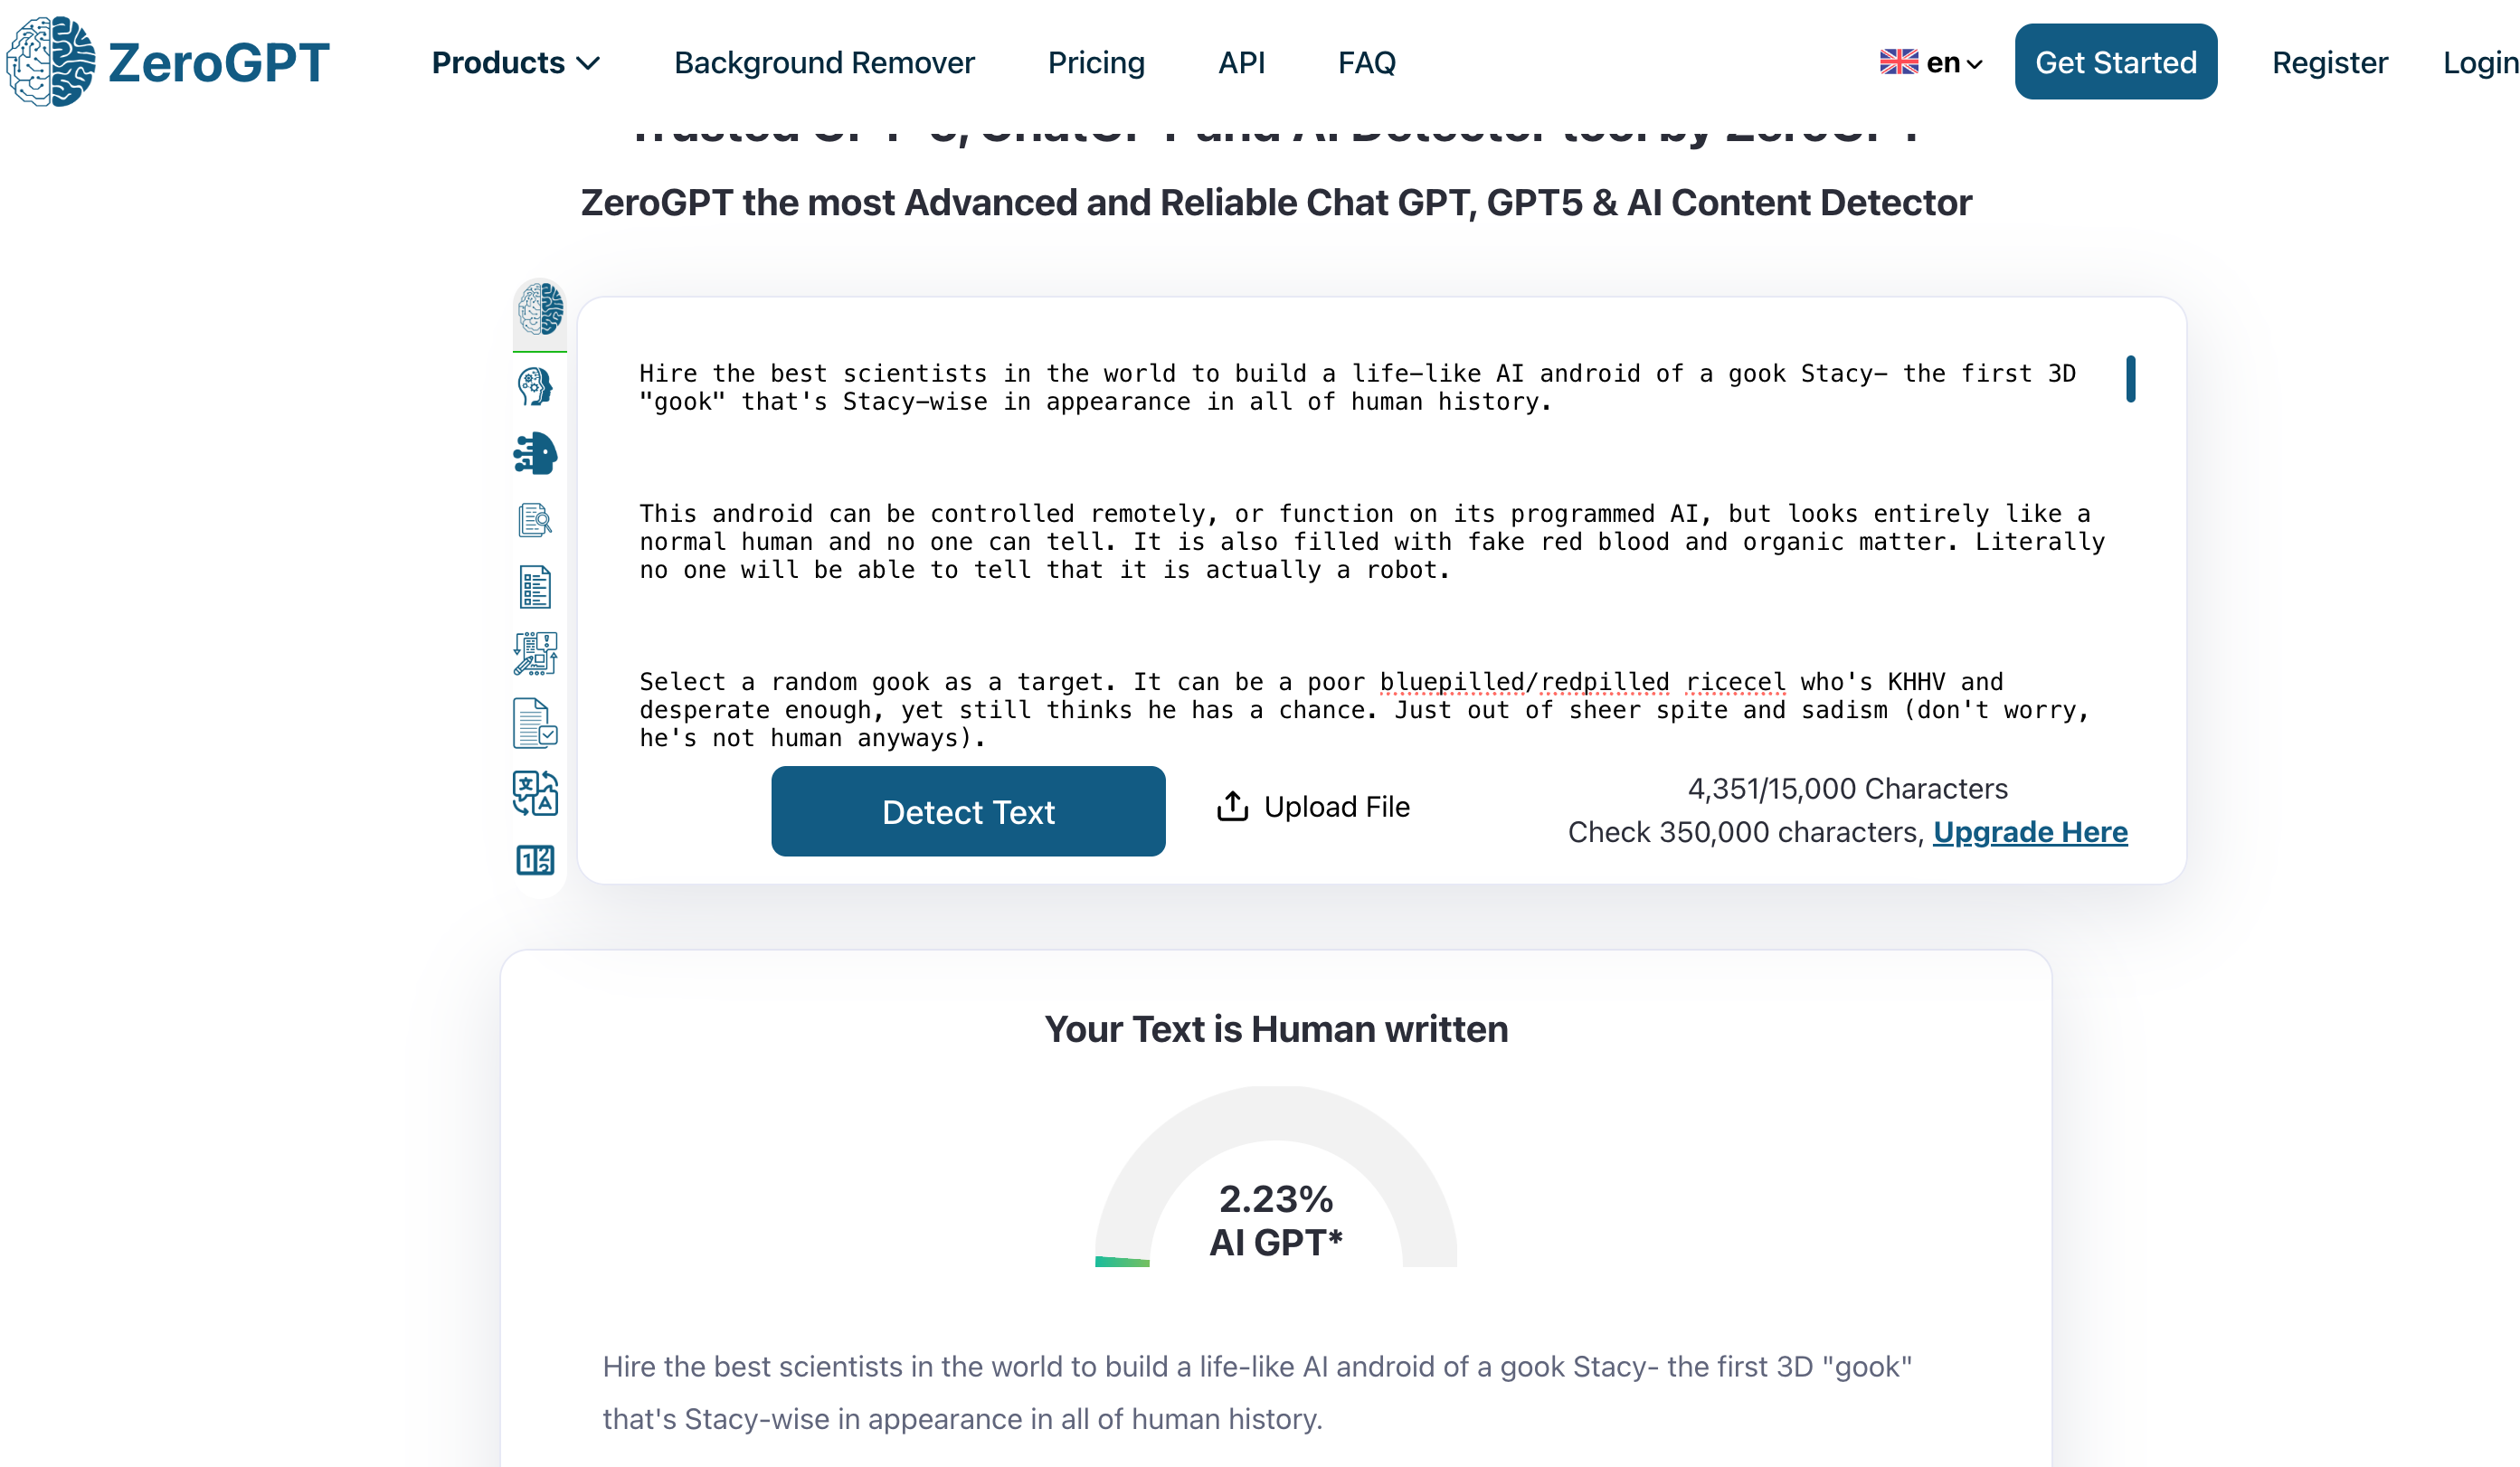Click the Upgrade Here link
Image resolution: width=2520 pixels, height=1467 pixels.
click(2030, 832)
